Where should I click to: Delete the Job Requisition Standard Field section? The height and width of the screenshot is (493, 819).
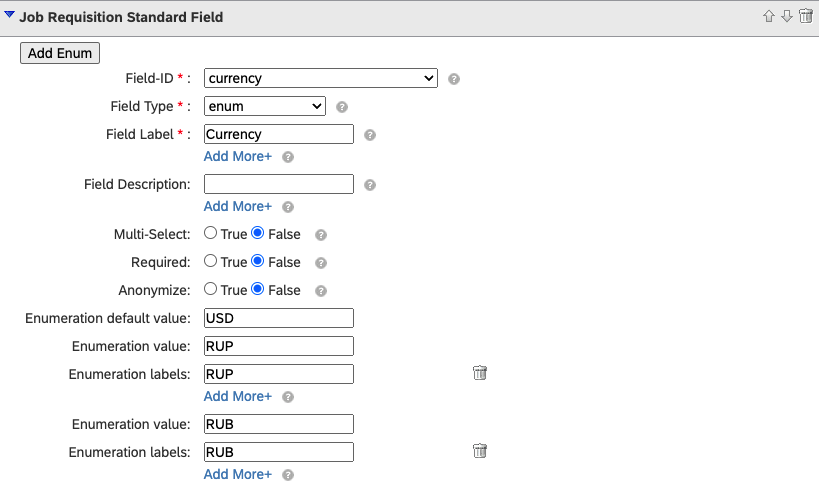(x=806, y=16)
